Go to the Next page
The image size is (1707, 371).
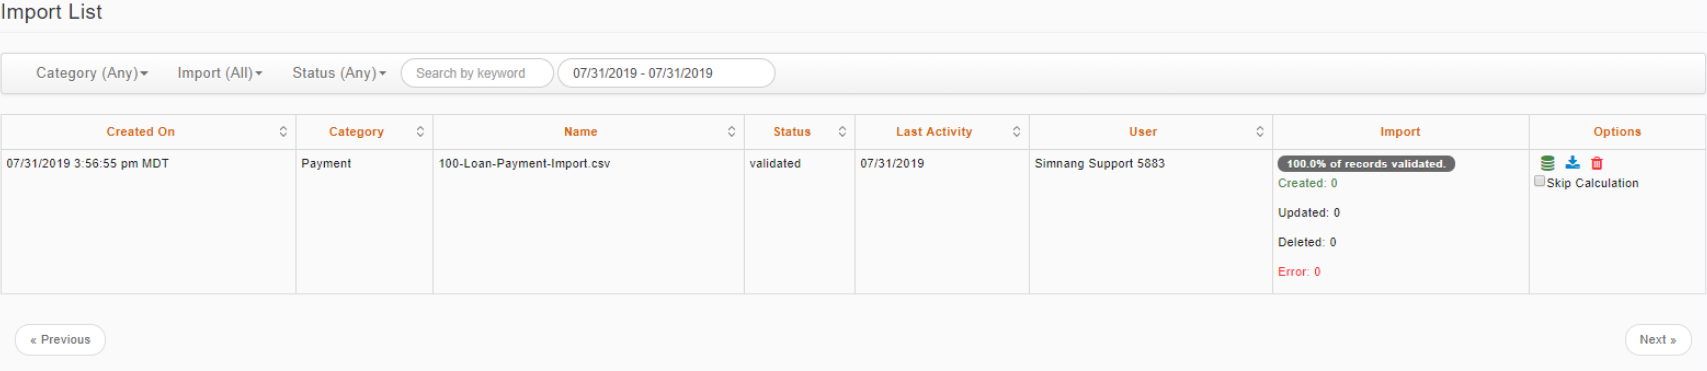(x=1658, y=340)
